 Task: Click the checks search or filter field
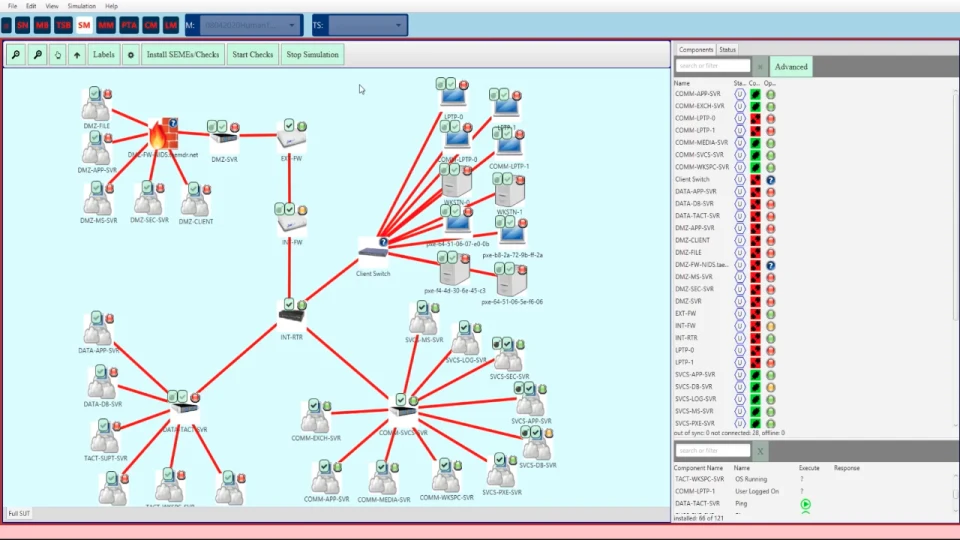tap(713, 451)
